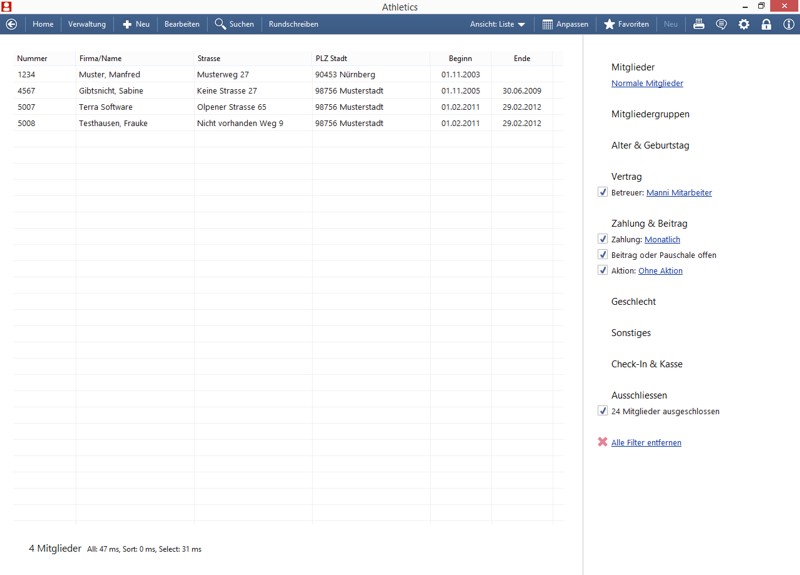Toggle the Aktion filter checkbox

pos(603,270)
